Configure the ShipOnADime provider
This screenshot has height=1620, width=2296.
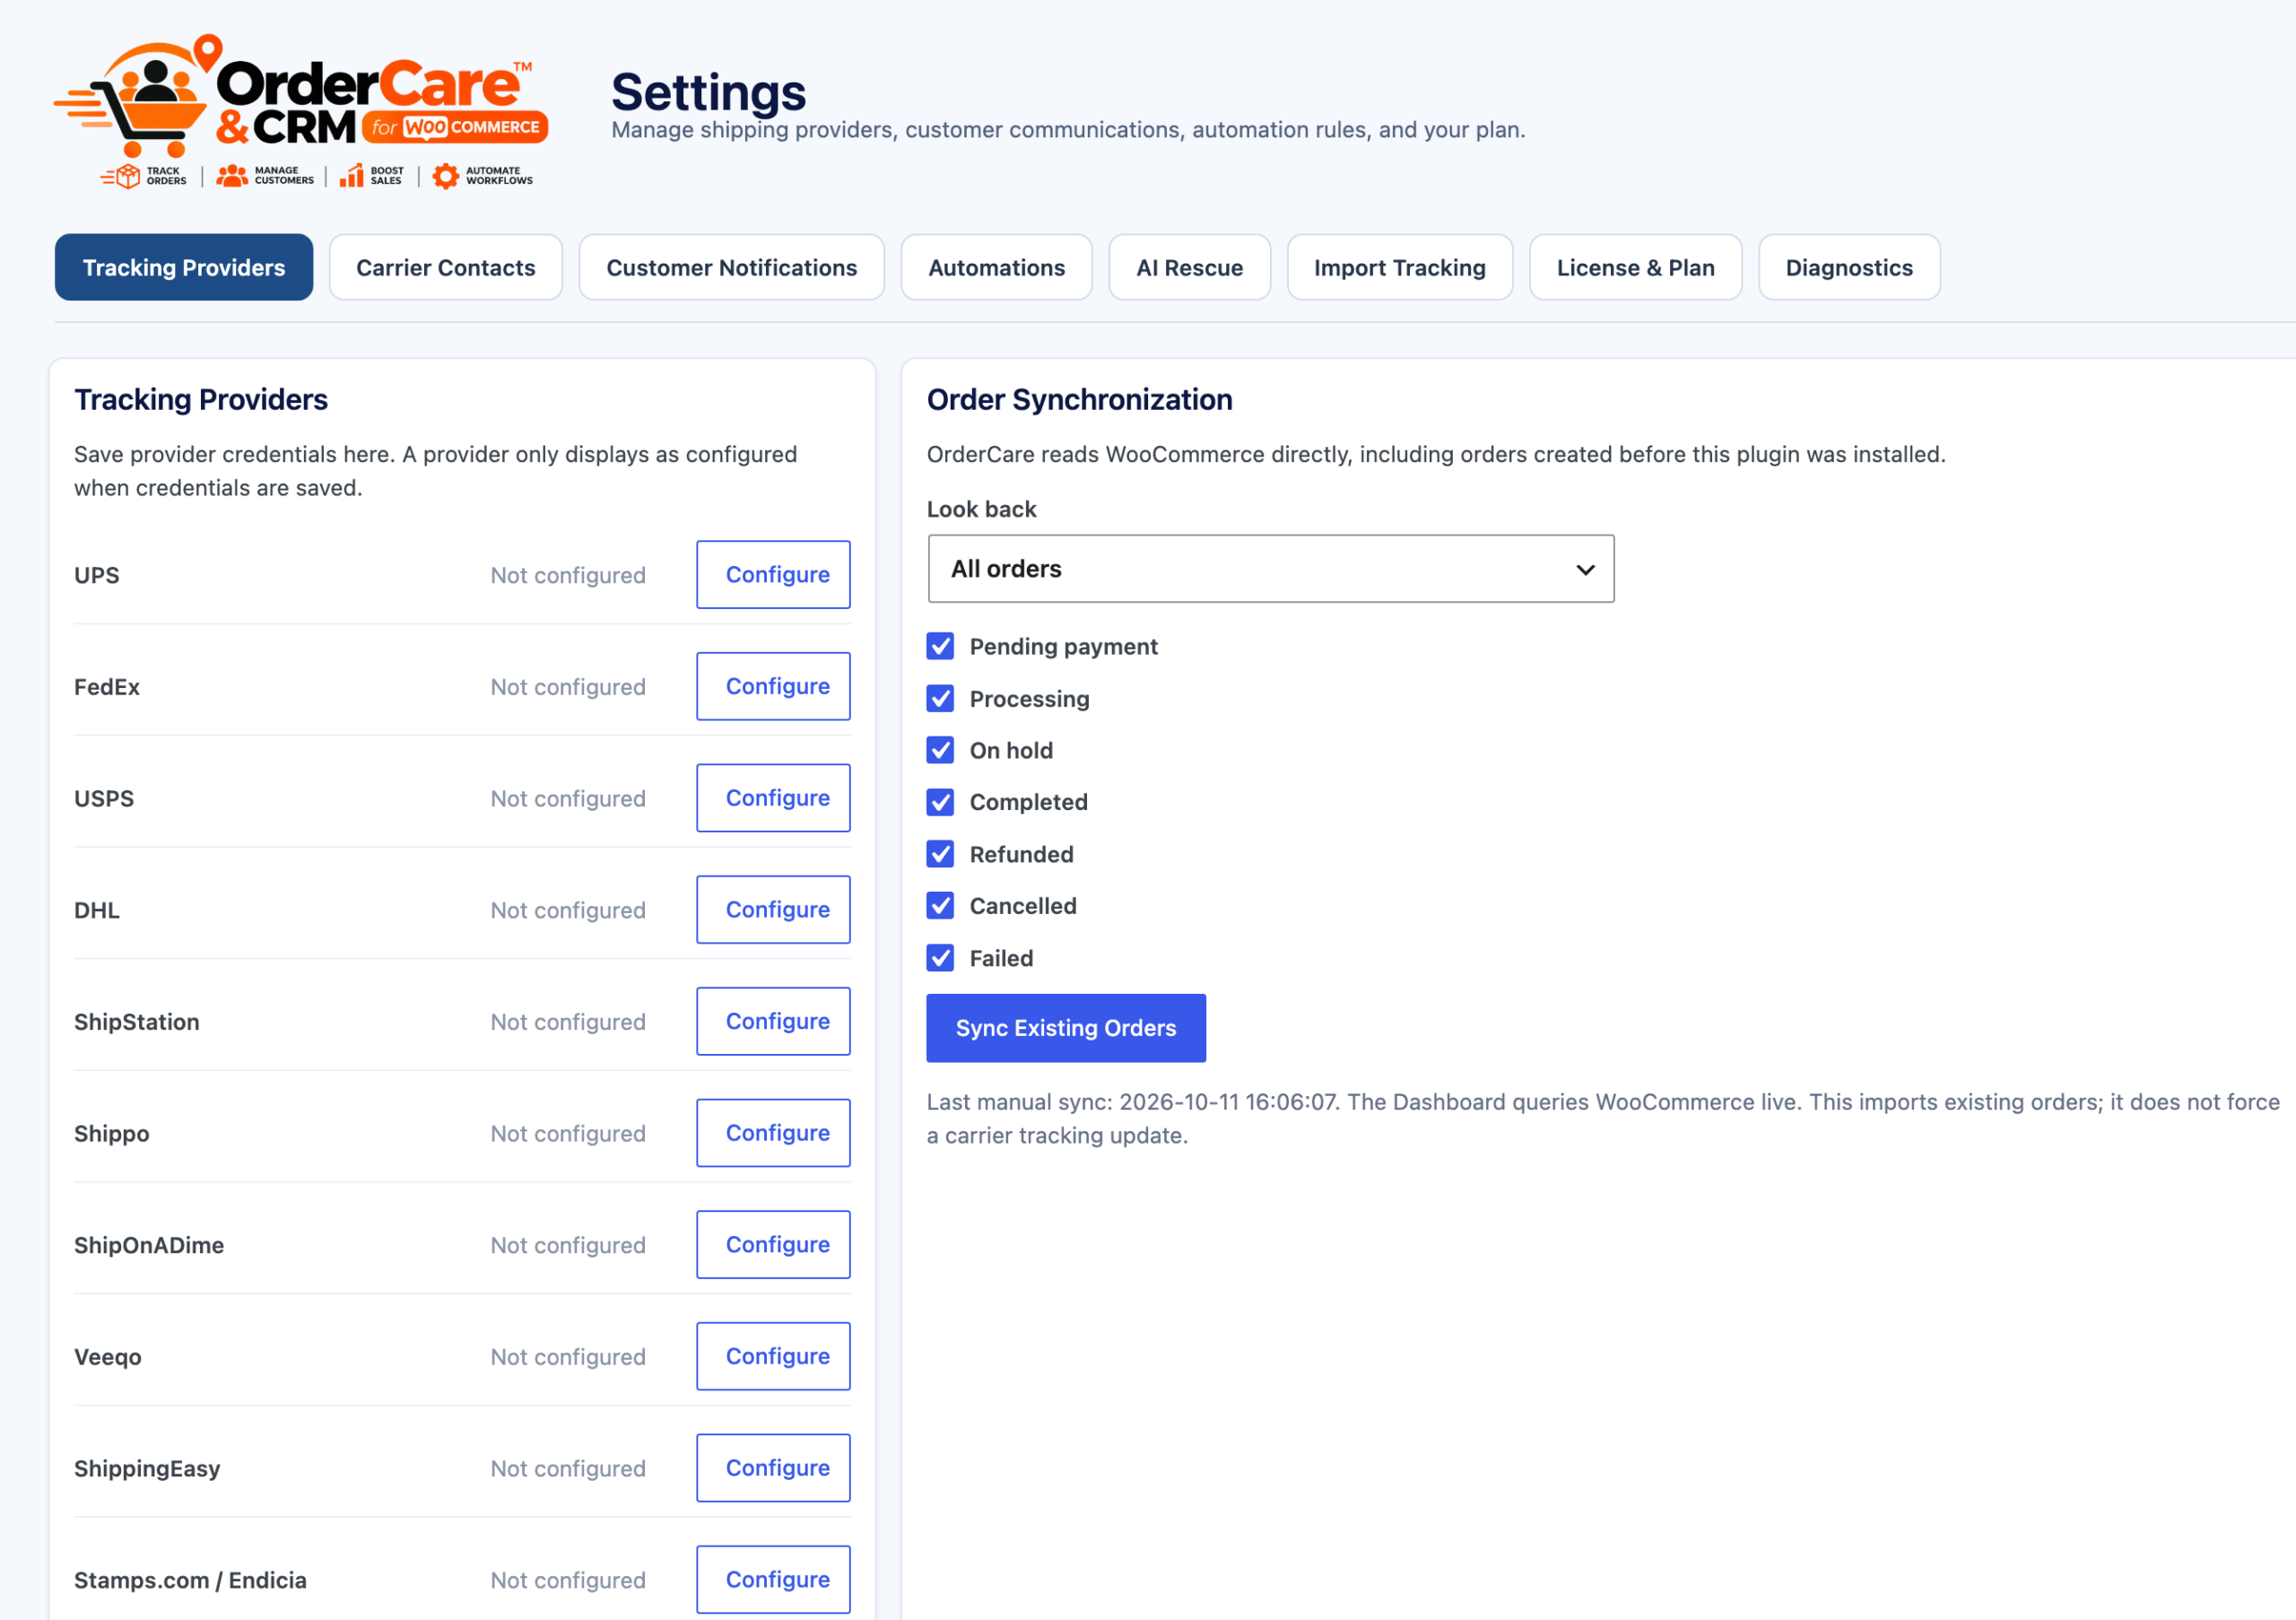coord(774,1245)
